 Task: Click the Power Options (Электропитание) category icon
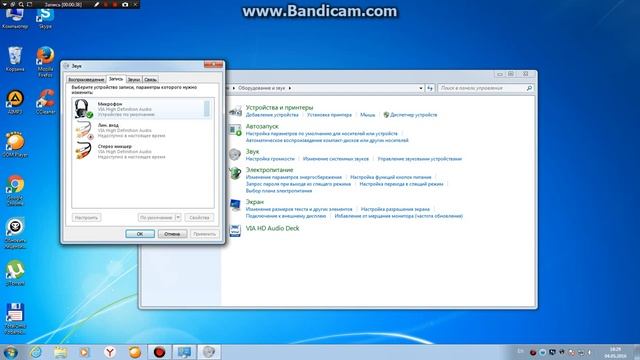[x=235, y=173]
